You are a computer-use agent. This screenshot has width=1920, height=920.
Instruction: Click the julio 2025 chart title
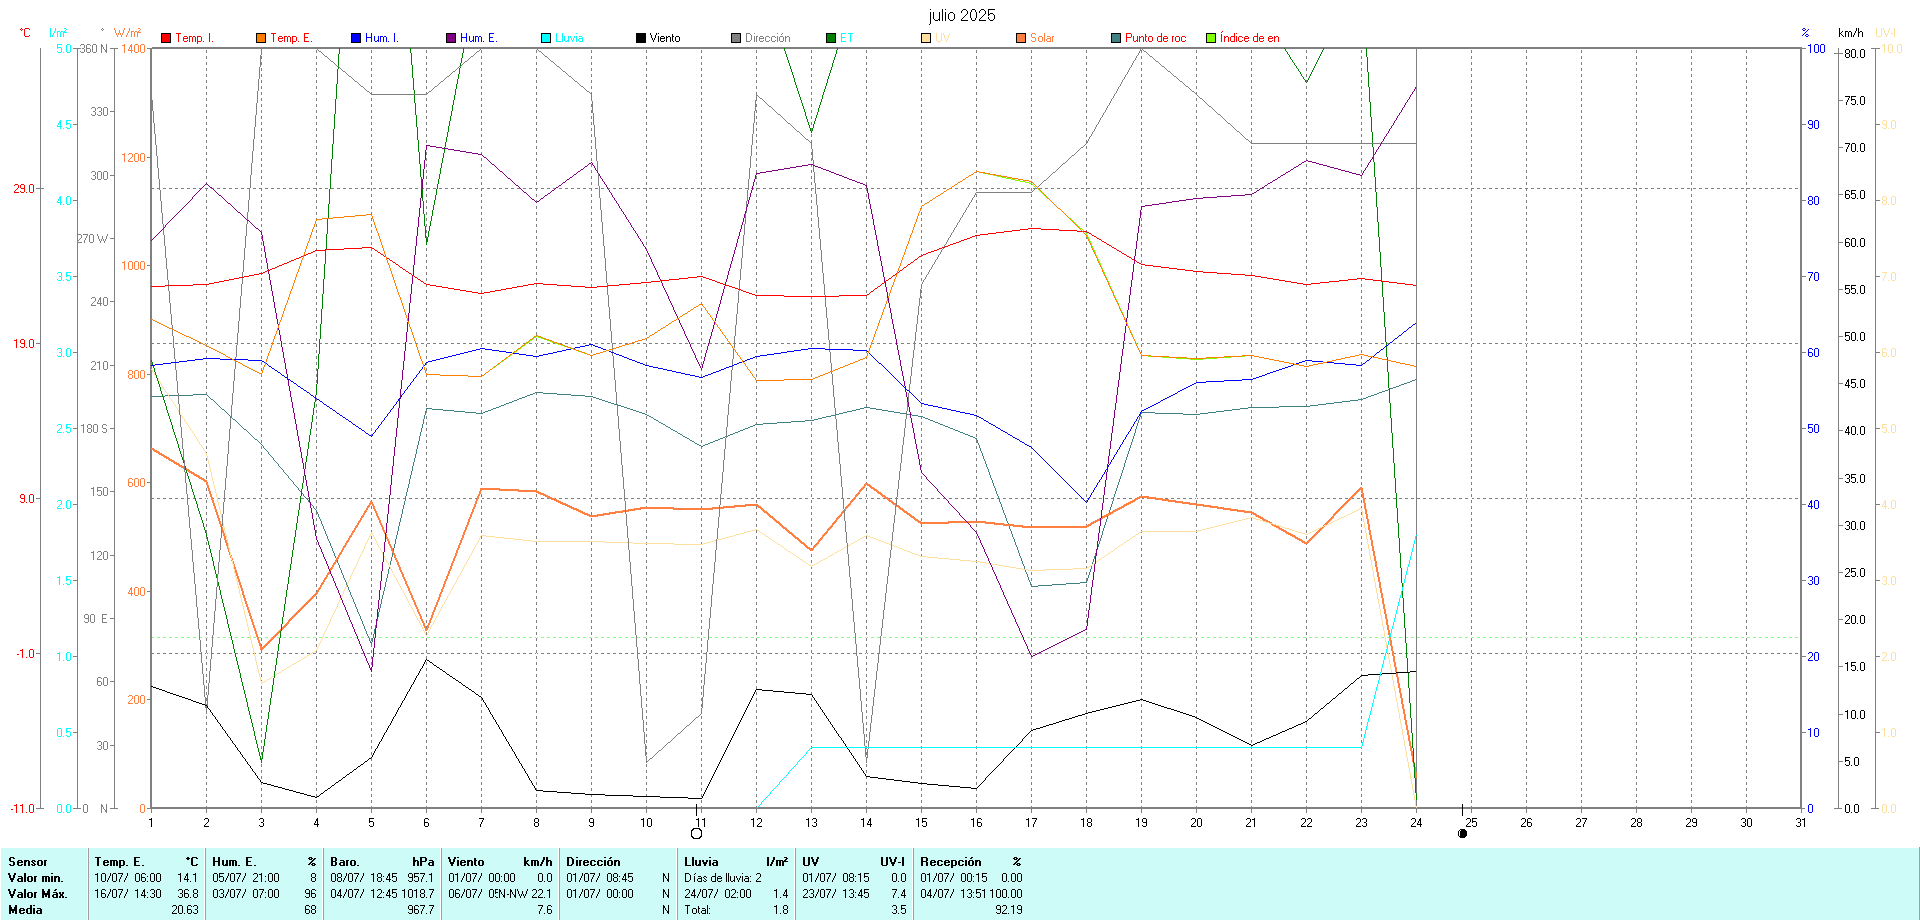coord(961,15)
